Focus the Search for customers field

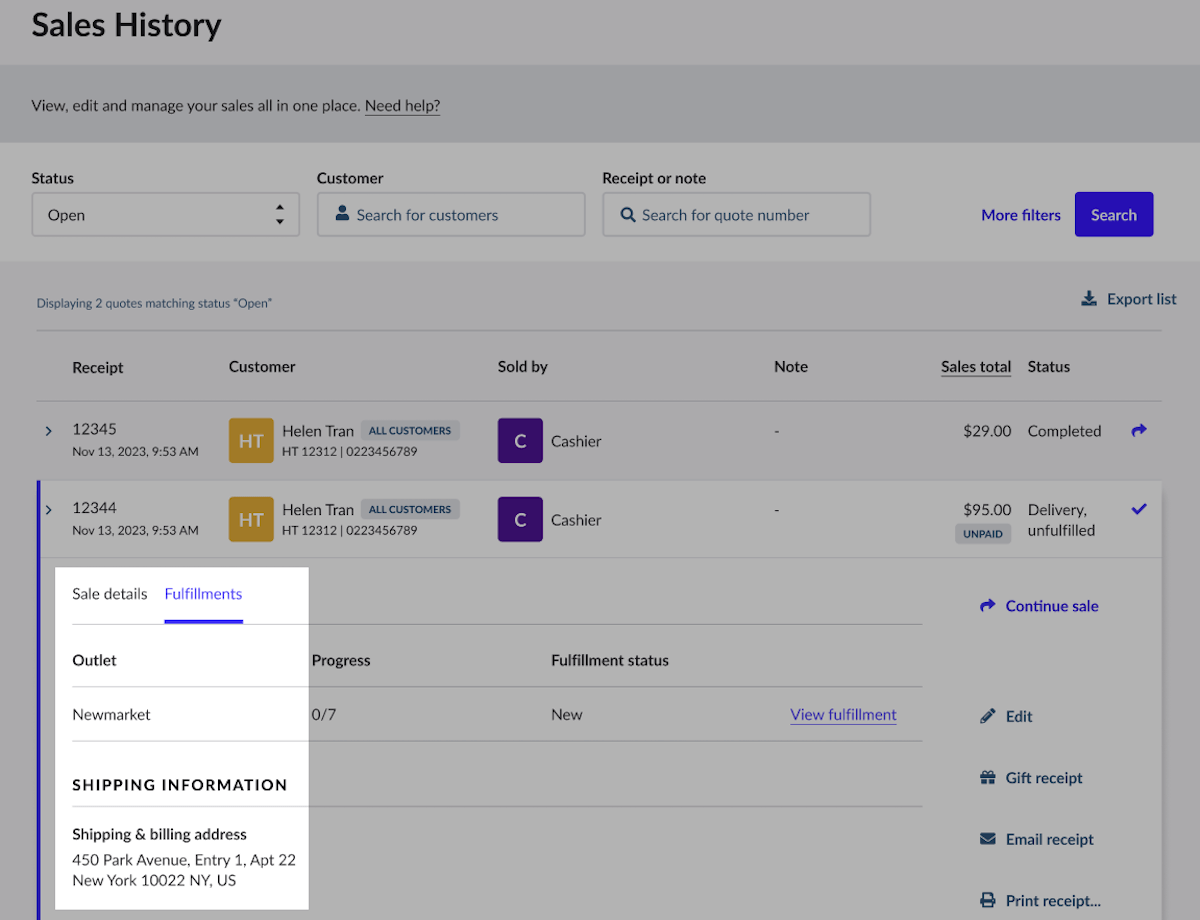(451, 215)
